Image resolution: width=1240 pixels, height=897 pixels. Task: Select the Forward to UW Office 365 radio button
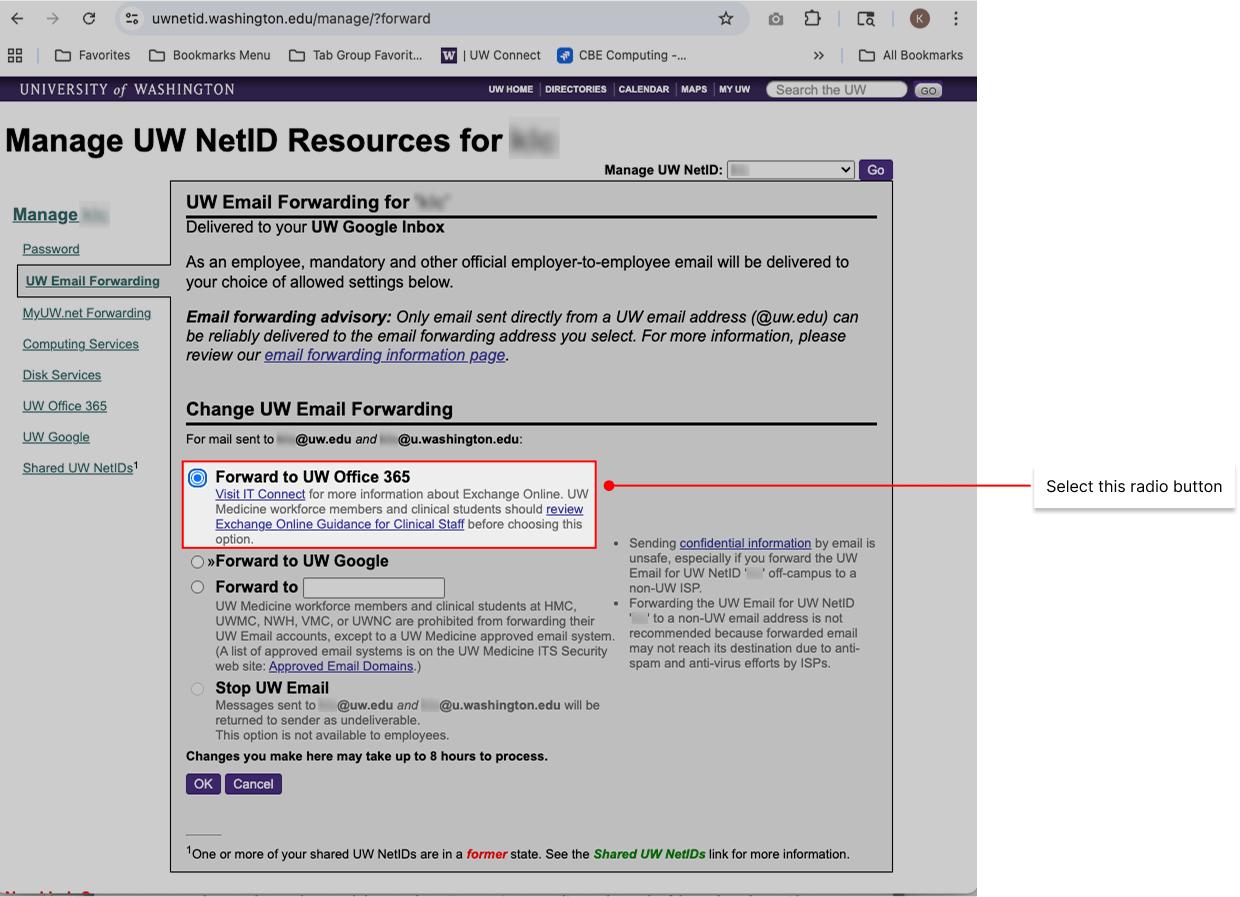click(x=198, y=478)
